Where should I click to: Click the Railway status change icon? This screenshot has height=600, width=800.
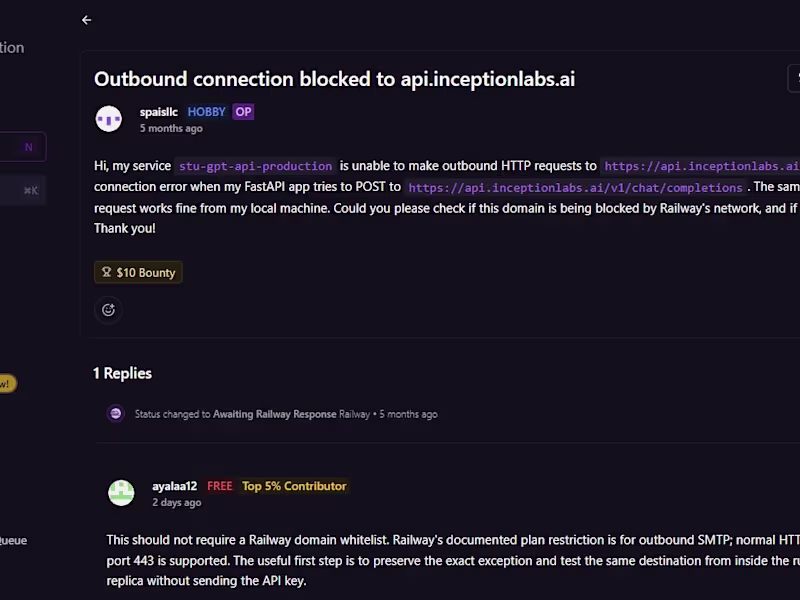click(116, 413)
